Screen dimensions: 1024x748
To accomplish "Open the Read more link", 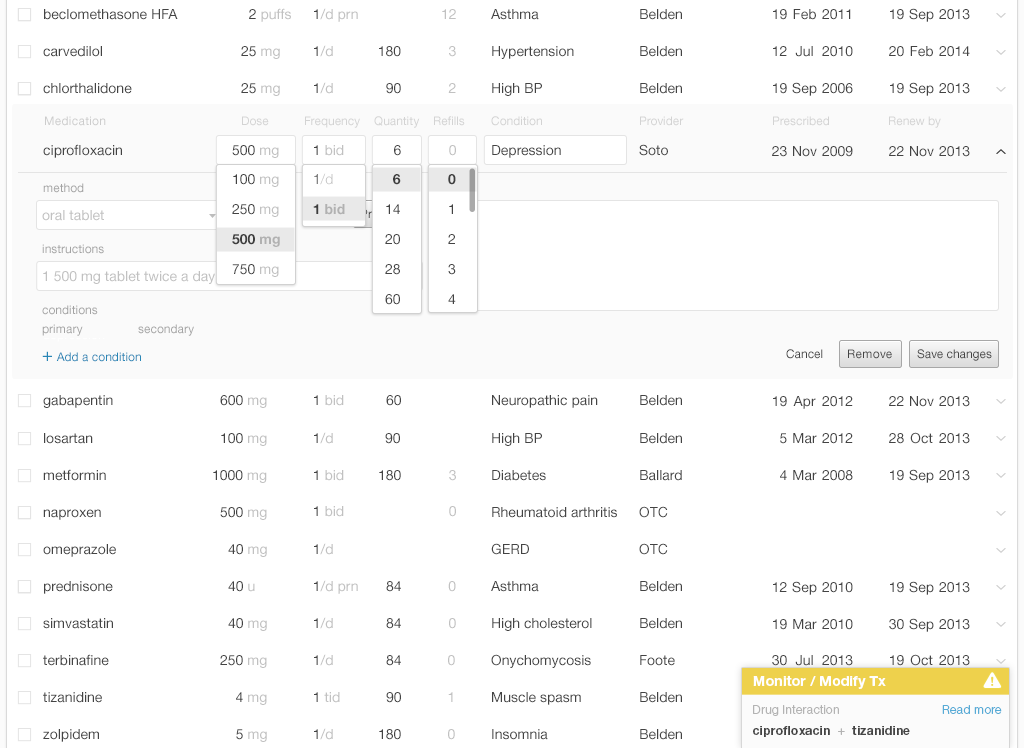I will [x=971, y=710].
